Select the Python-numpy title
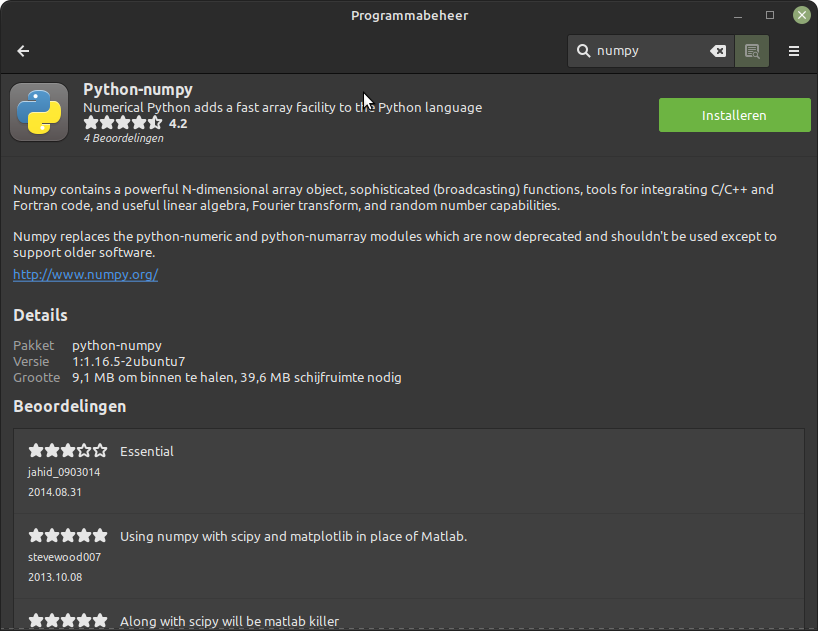 pyautogui.click(x=138, y=90)
